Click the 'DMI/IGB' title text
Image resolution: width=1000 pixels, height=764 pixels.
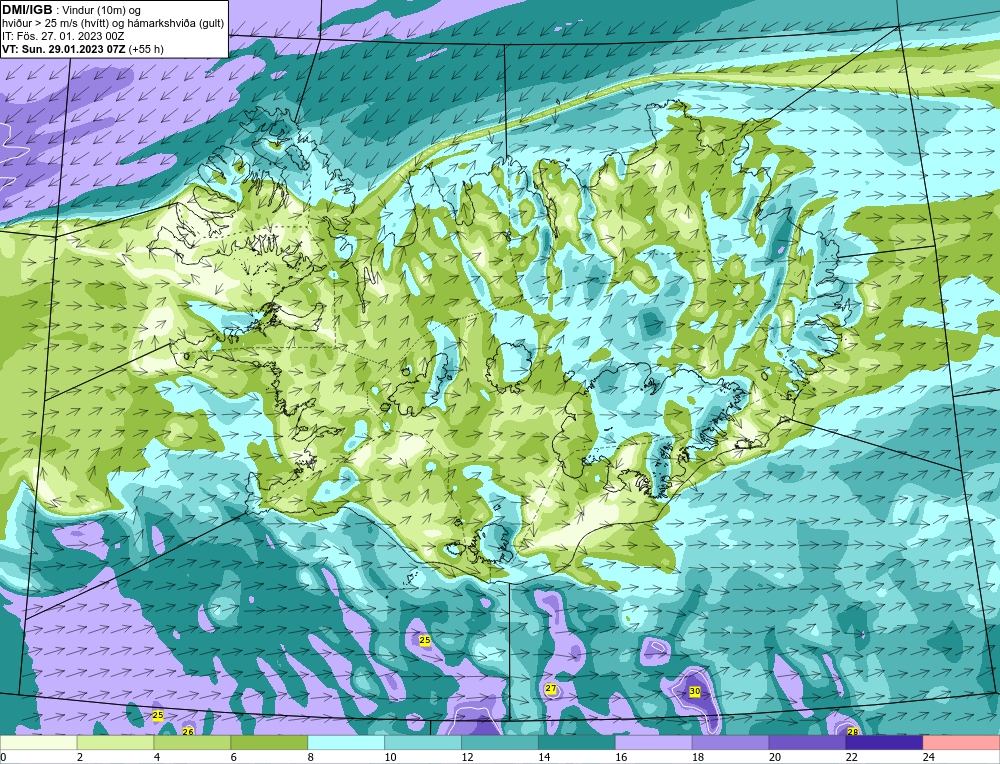tap(27, 10)
